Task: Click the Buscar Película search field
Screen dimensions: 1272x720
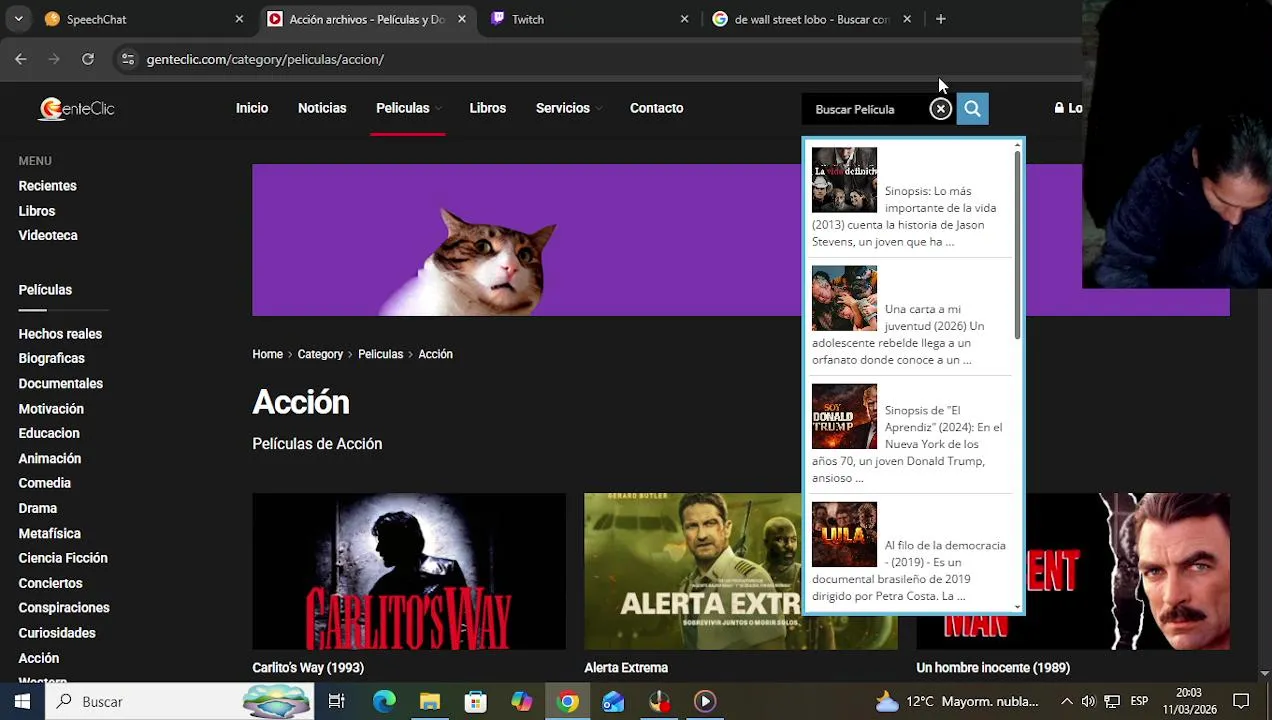Action: [x=865, y=109]
